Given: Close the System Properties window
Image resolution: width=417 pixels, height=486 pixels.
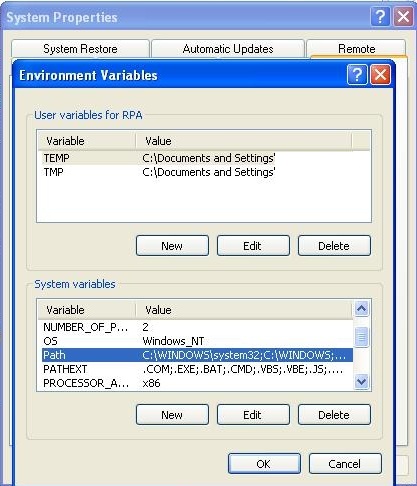Looking at the screenshot, I should (x=403, y=16).
